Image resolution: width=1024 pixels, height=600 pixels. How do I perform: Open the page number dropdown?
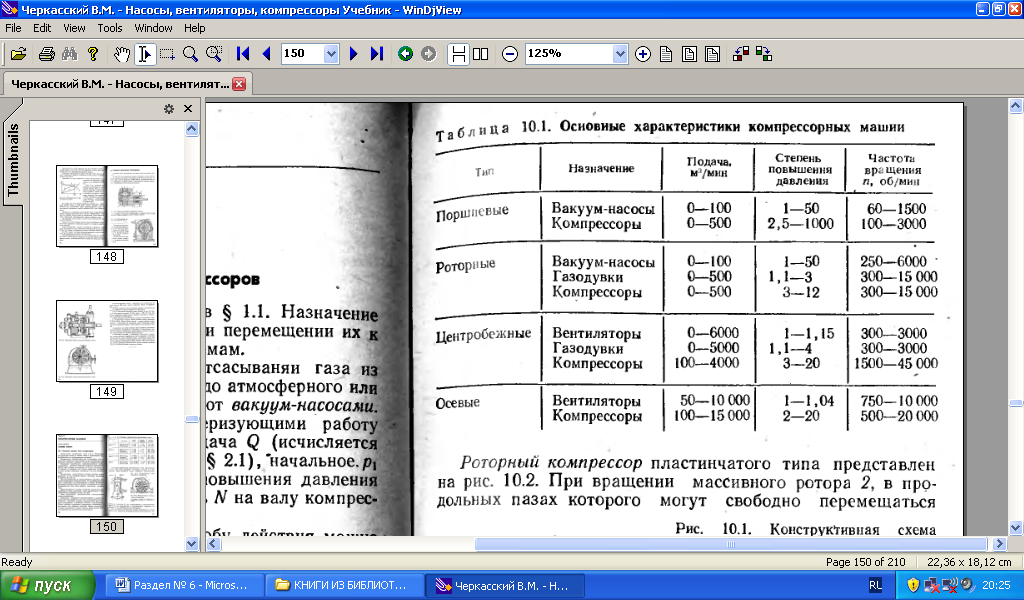pyautogui.click(x=331, y=54)
